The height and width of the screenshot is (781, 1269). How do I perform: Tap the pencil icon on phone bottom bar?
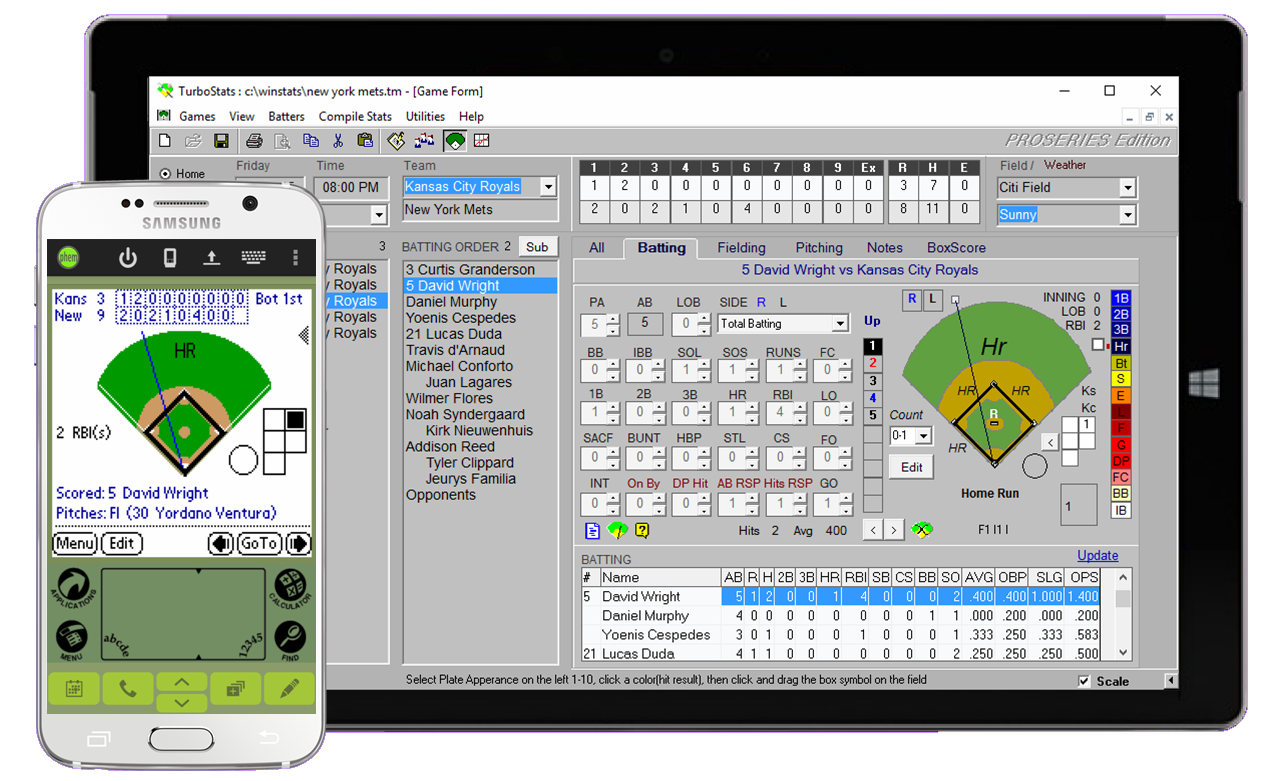[x=290, y=688]
